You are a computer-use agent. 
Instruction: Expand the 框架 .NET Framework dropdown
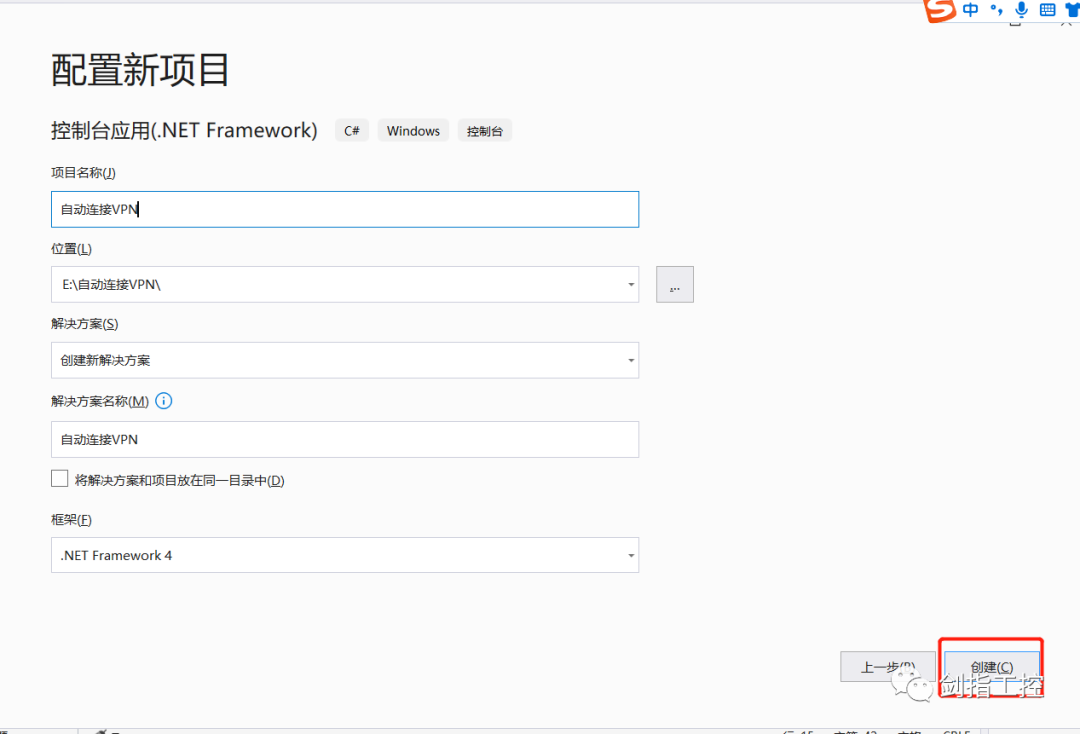point(630,556)
